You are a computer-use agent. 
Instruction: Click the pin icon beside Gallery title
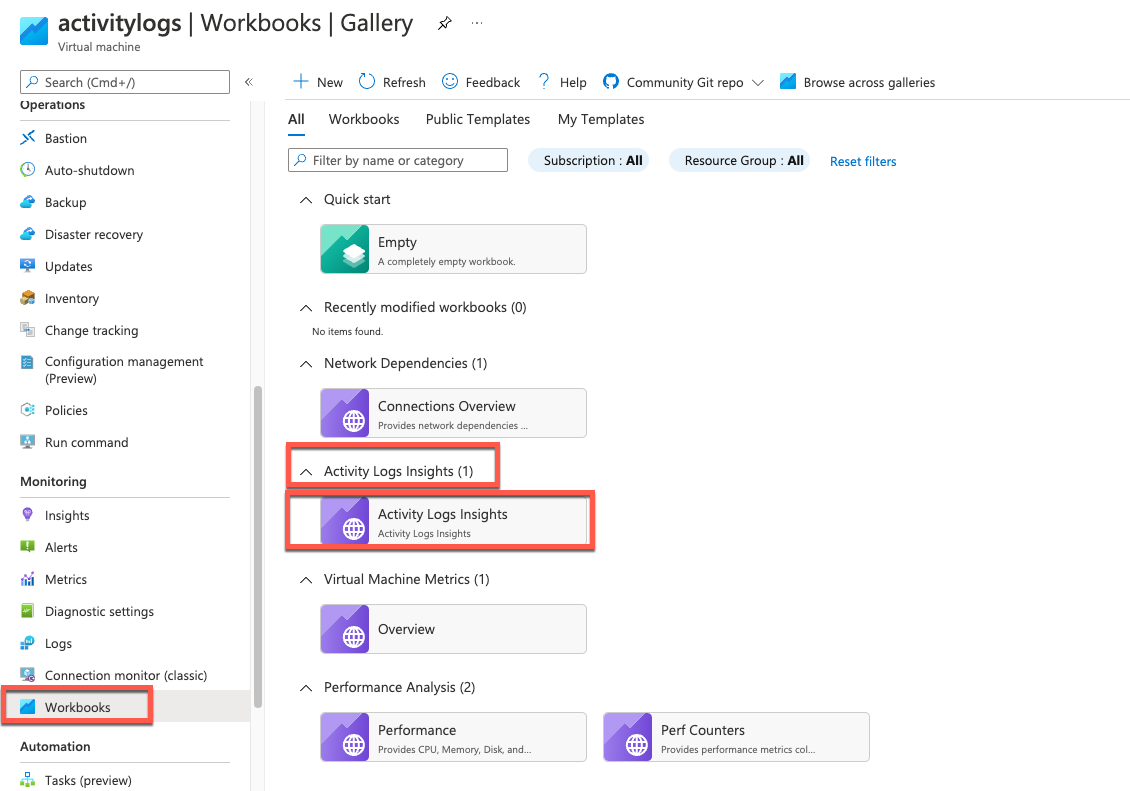pyautogui.click(x=444, y=24)
